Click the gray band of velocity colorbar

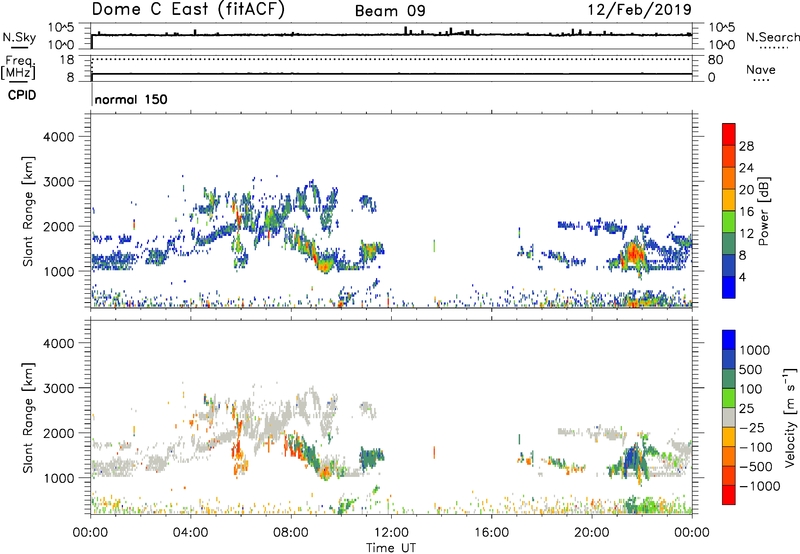click(x=729, y=418)
